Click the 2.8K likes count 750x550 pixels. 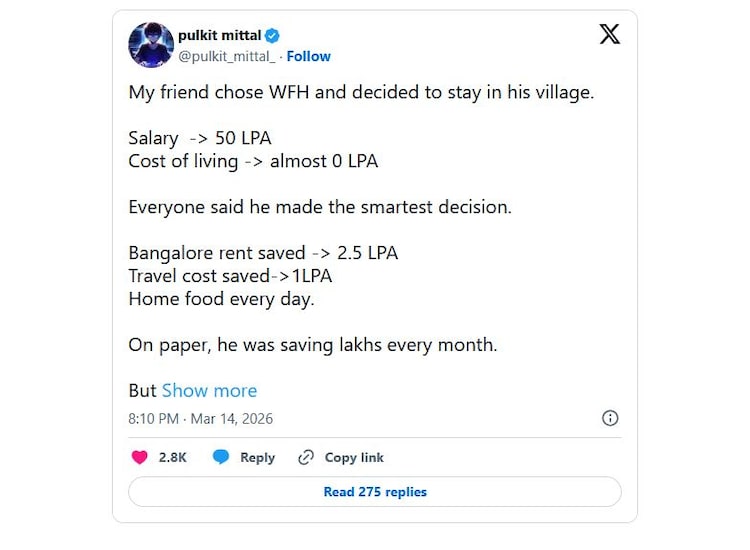tap(173, 457)
